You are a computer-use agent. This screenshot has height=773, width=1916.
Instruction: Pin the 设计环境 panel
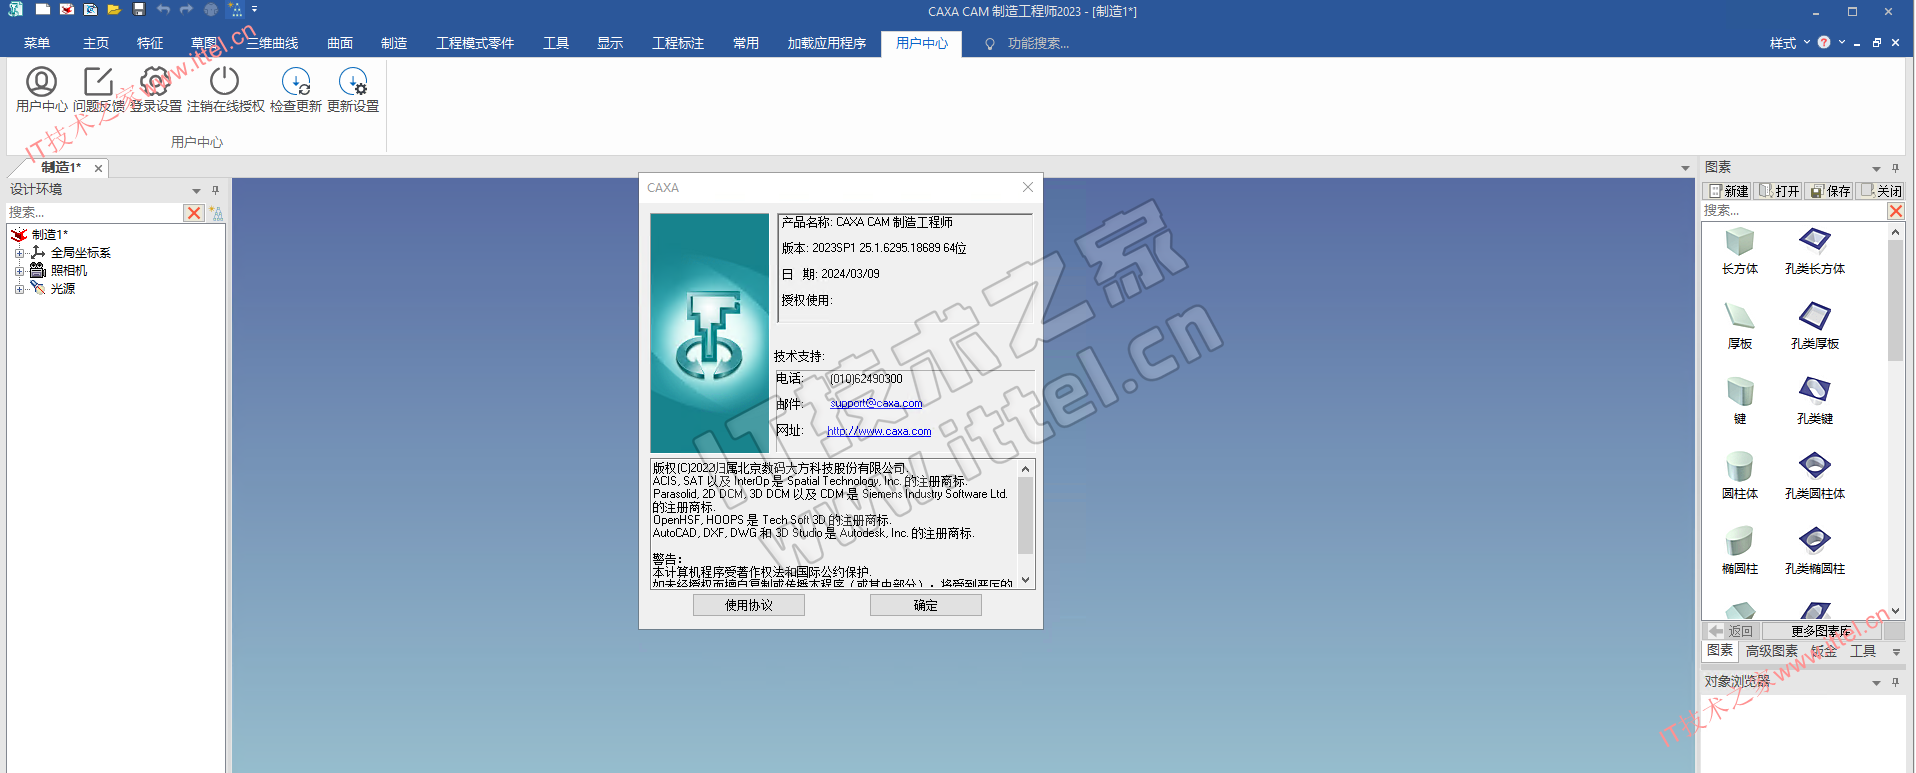[215, 190]
